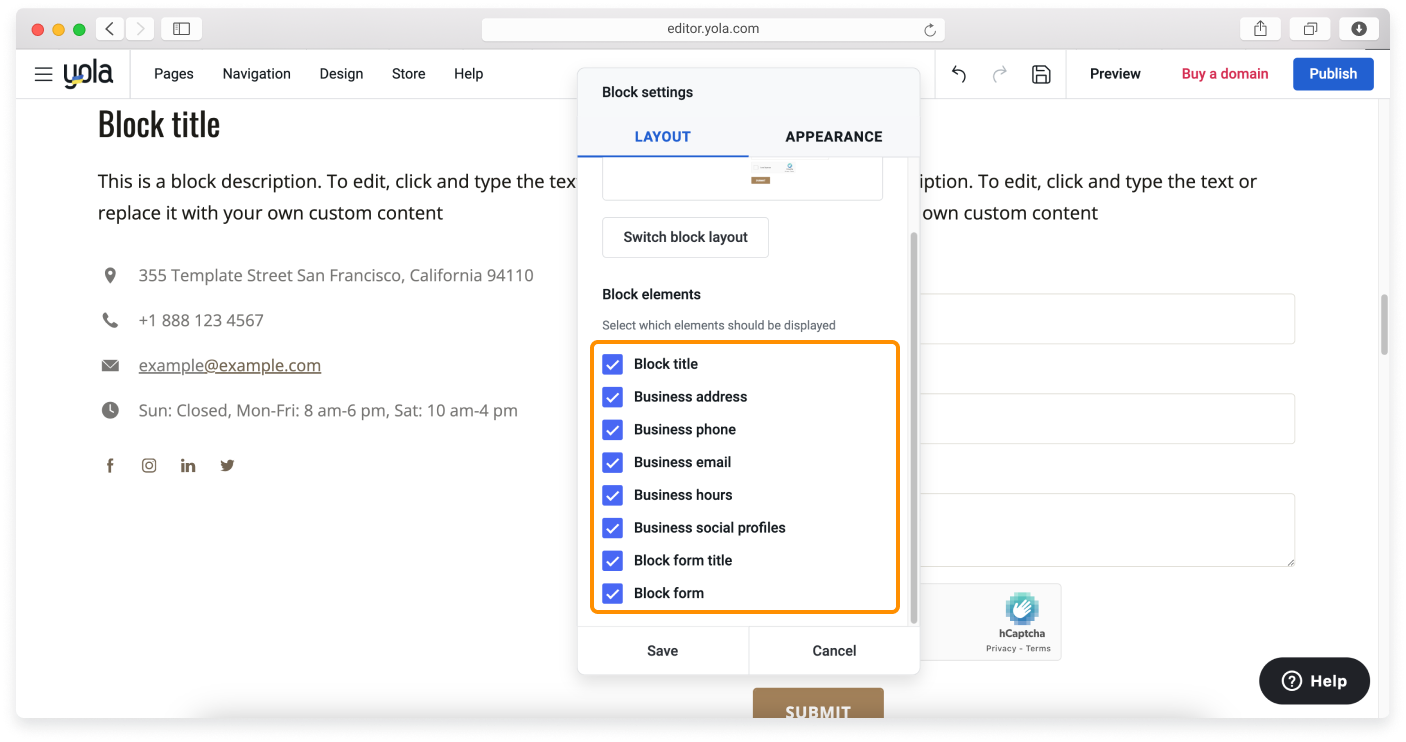Switch to the APPEARANCE tab

pos(833,136)
